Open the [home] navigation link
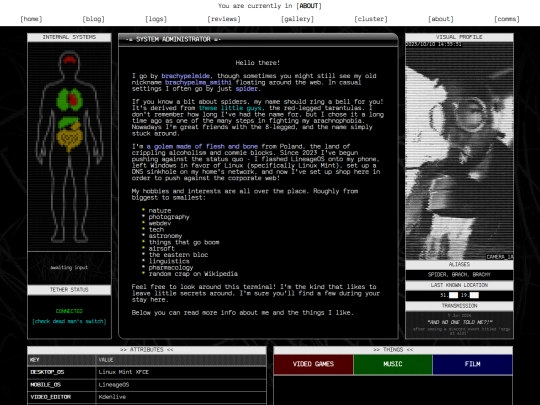Viewport: 540px width, 405px height. (31, 19)
